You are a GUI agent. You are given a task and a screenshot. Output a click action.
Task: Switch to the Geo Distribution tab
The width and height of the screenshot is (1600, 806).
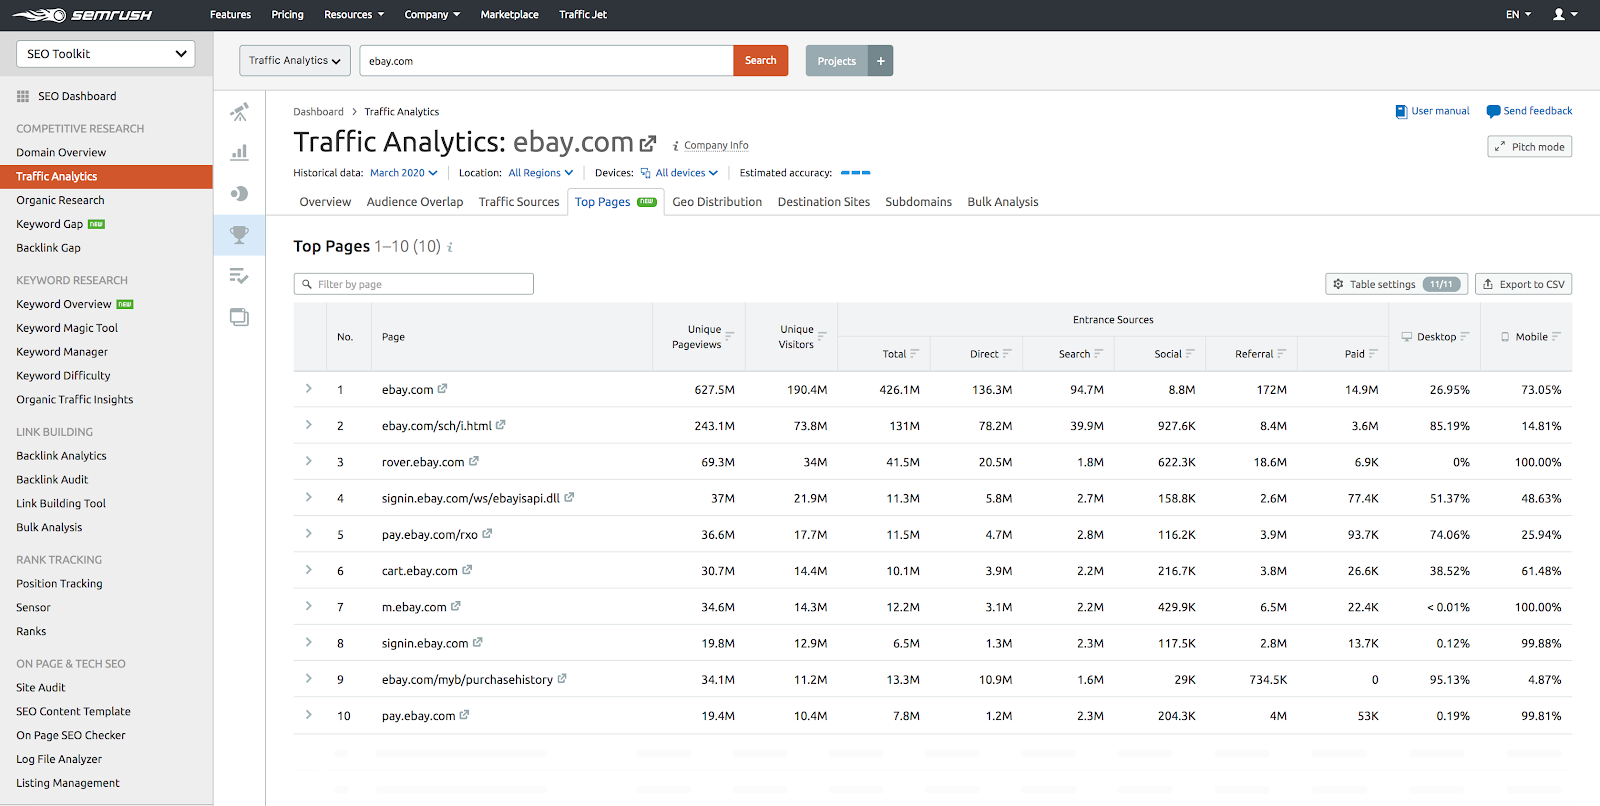[x=717, y=202]
